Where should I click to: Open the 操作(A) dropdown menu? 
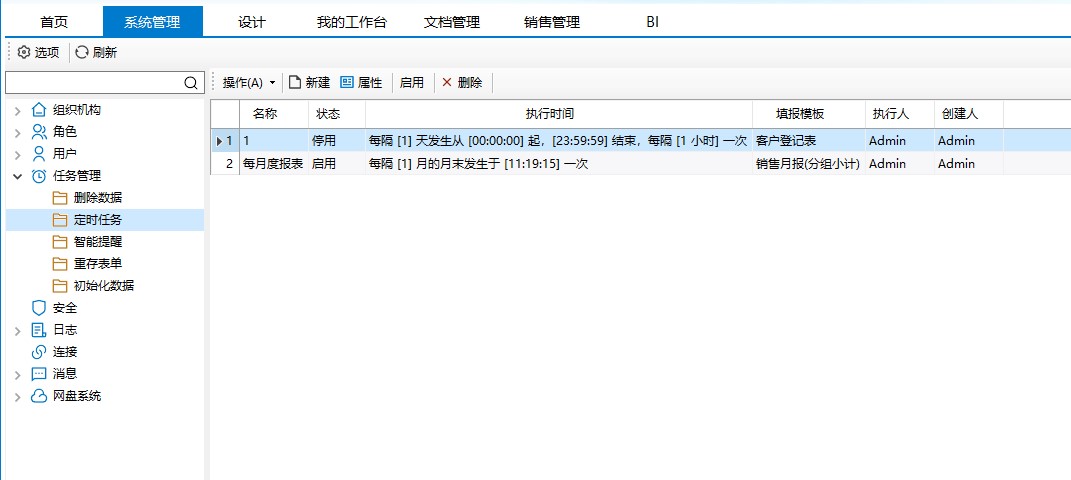pos(248,83)
